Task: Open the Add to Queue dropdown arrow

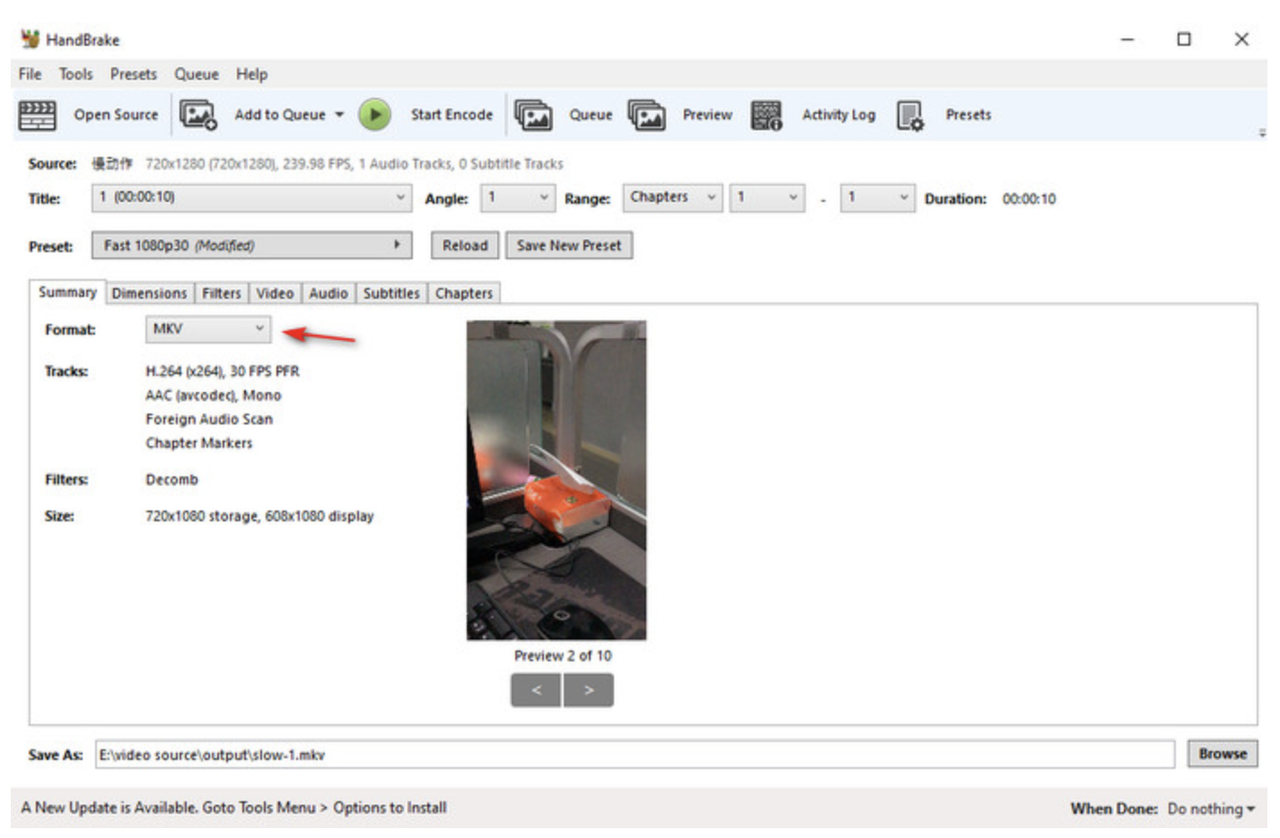Action: (339, 115)
